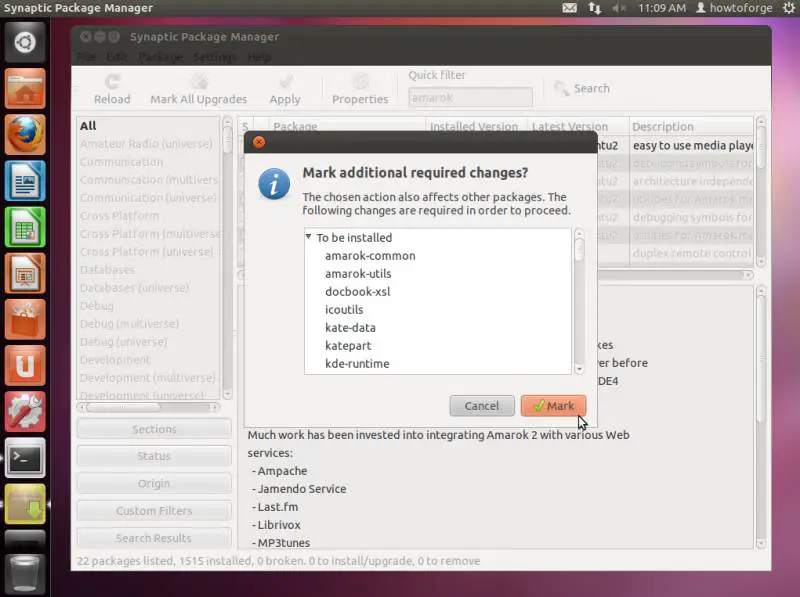Click the Custom Filters button
The height and width of the screenshot is (597, 800).
[x=154, y=511]
